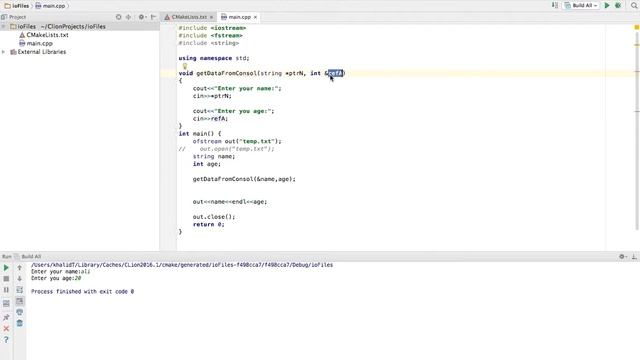The height and width of the screenshot is (360, 640).
Task: Open the search everywhere magnifier
Action: point(634,5)
